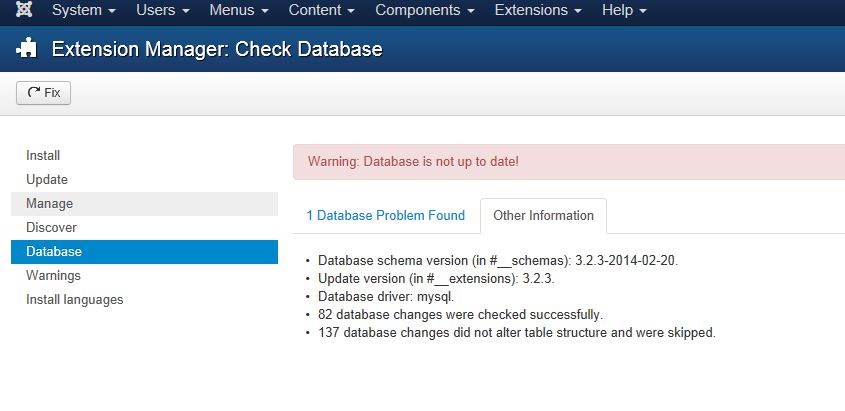
Task: Open the Content menu
Action: pos(321,11)
